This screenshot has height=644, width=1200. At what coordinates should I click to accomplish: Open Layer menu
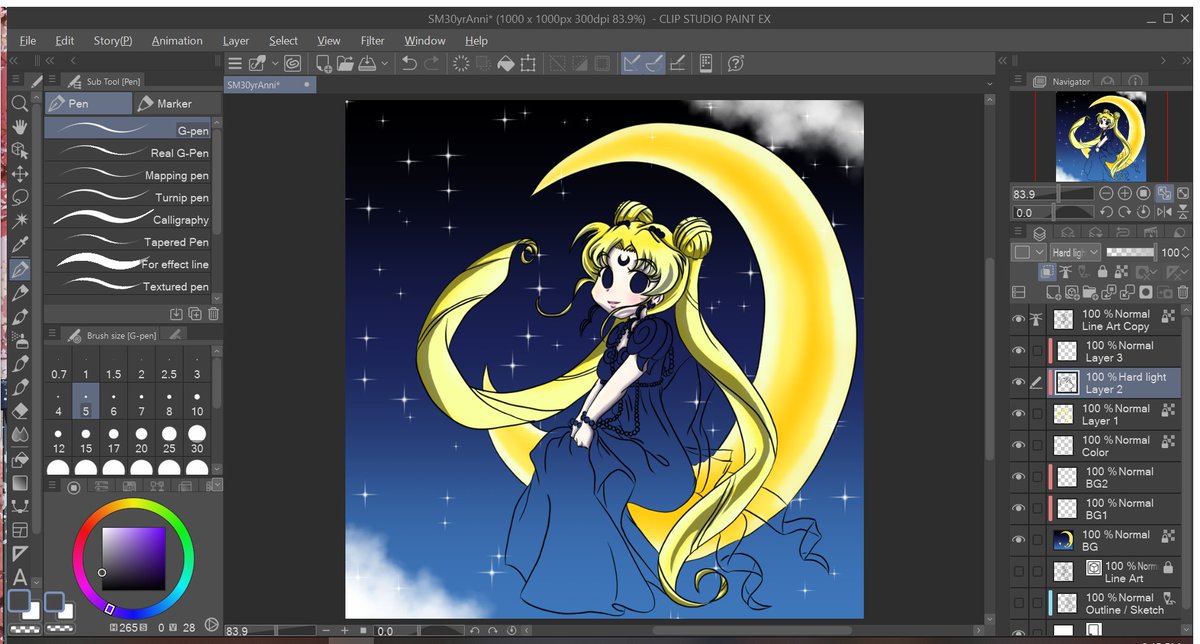(236, 41)
